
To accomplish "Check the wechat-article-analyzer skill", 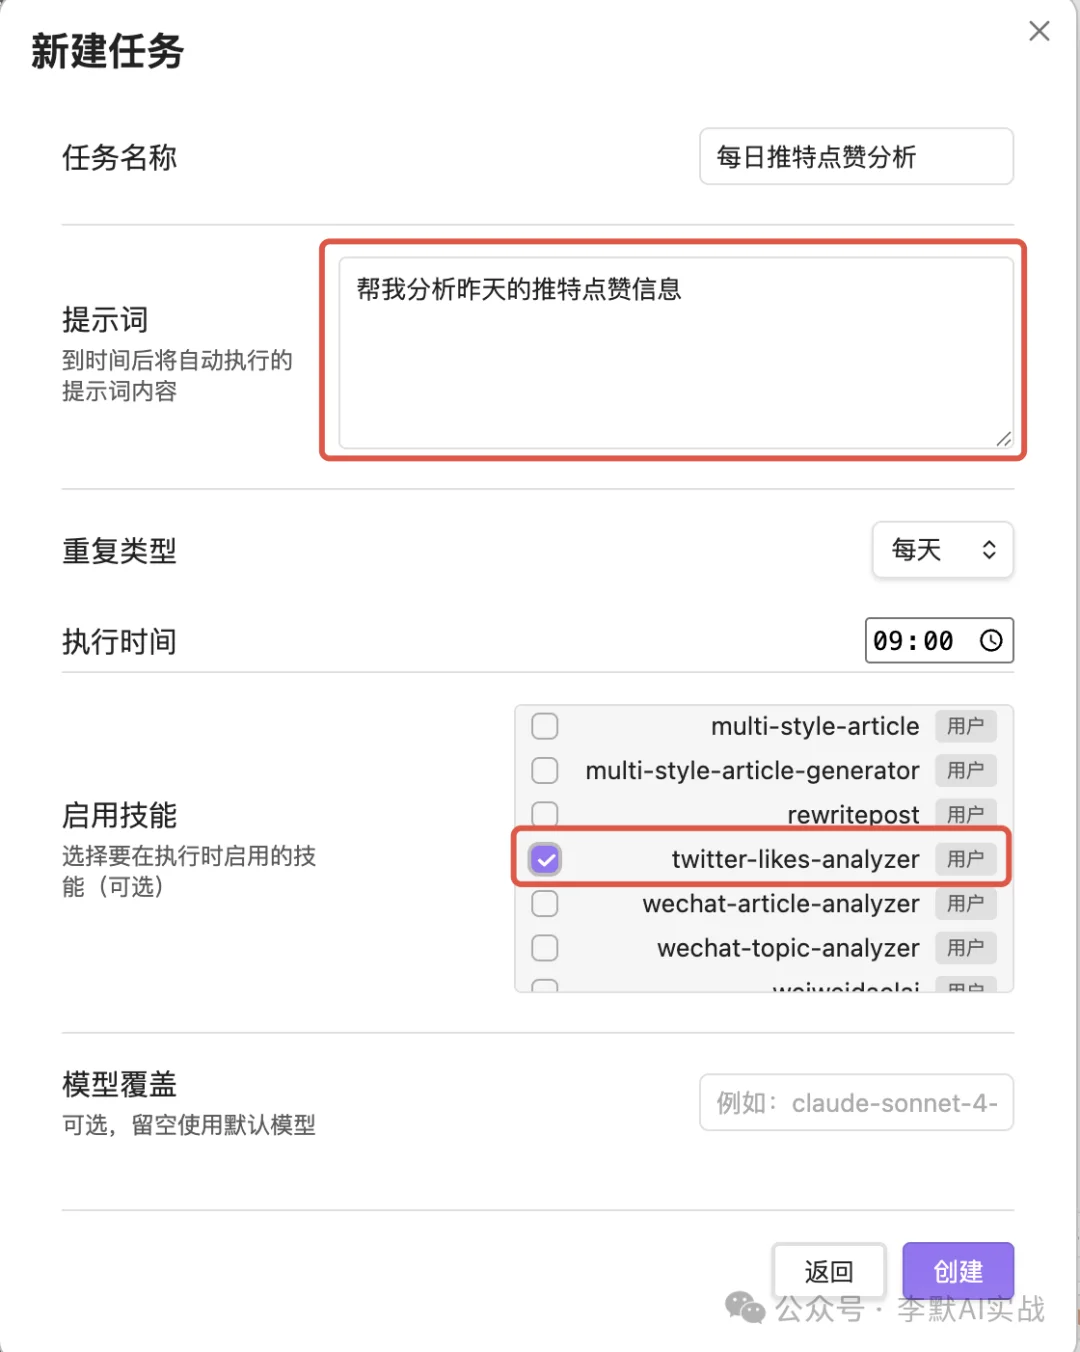I will point(545,904).
